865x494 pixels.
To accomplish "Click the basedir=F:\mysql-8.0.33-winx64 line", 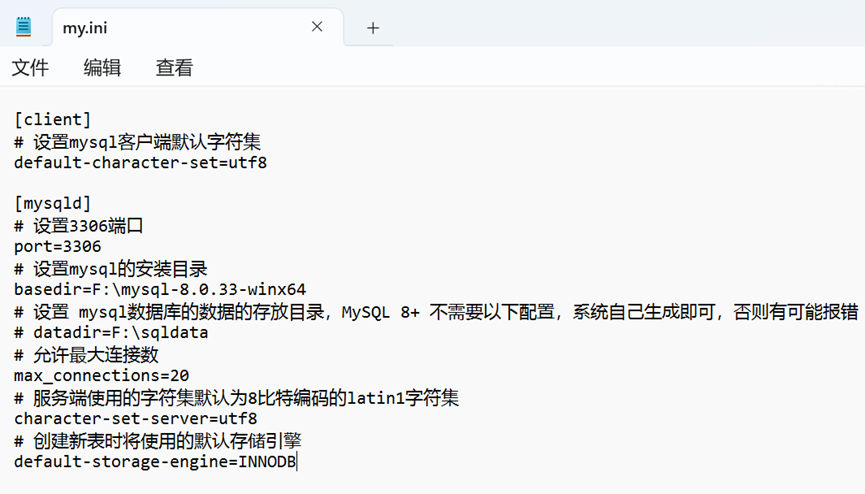I will (x=160, y=290).
